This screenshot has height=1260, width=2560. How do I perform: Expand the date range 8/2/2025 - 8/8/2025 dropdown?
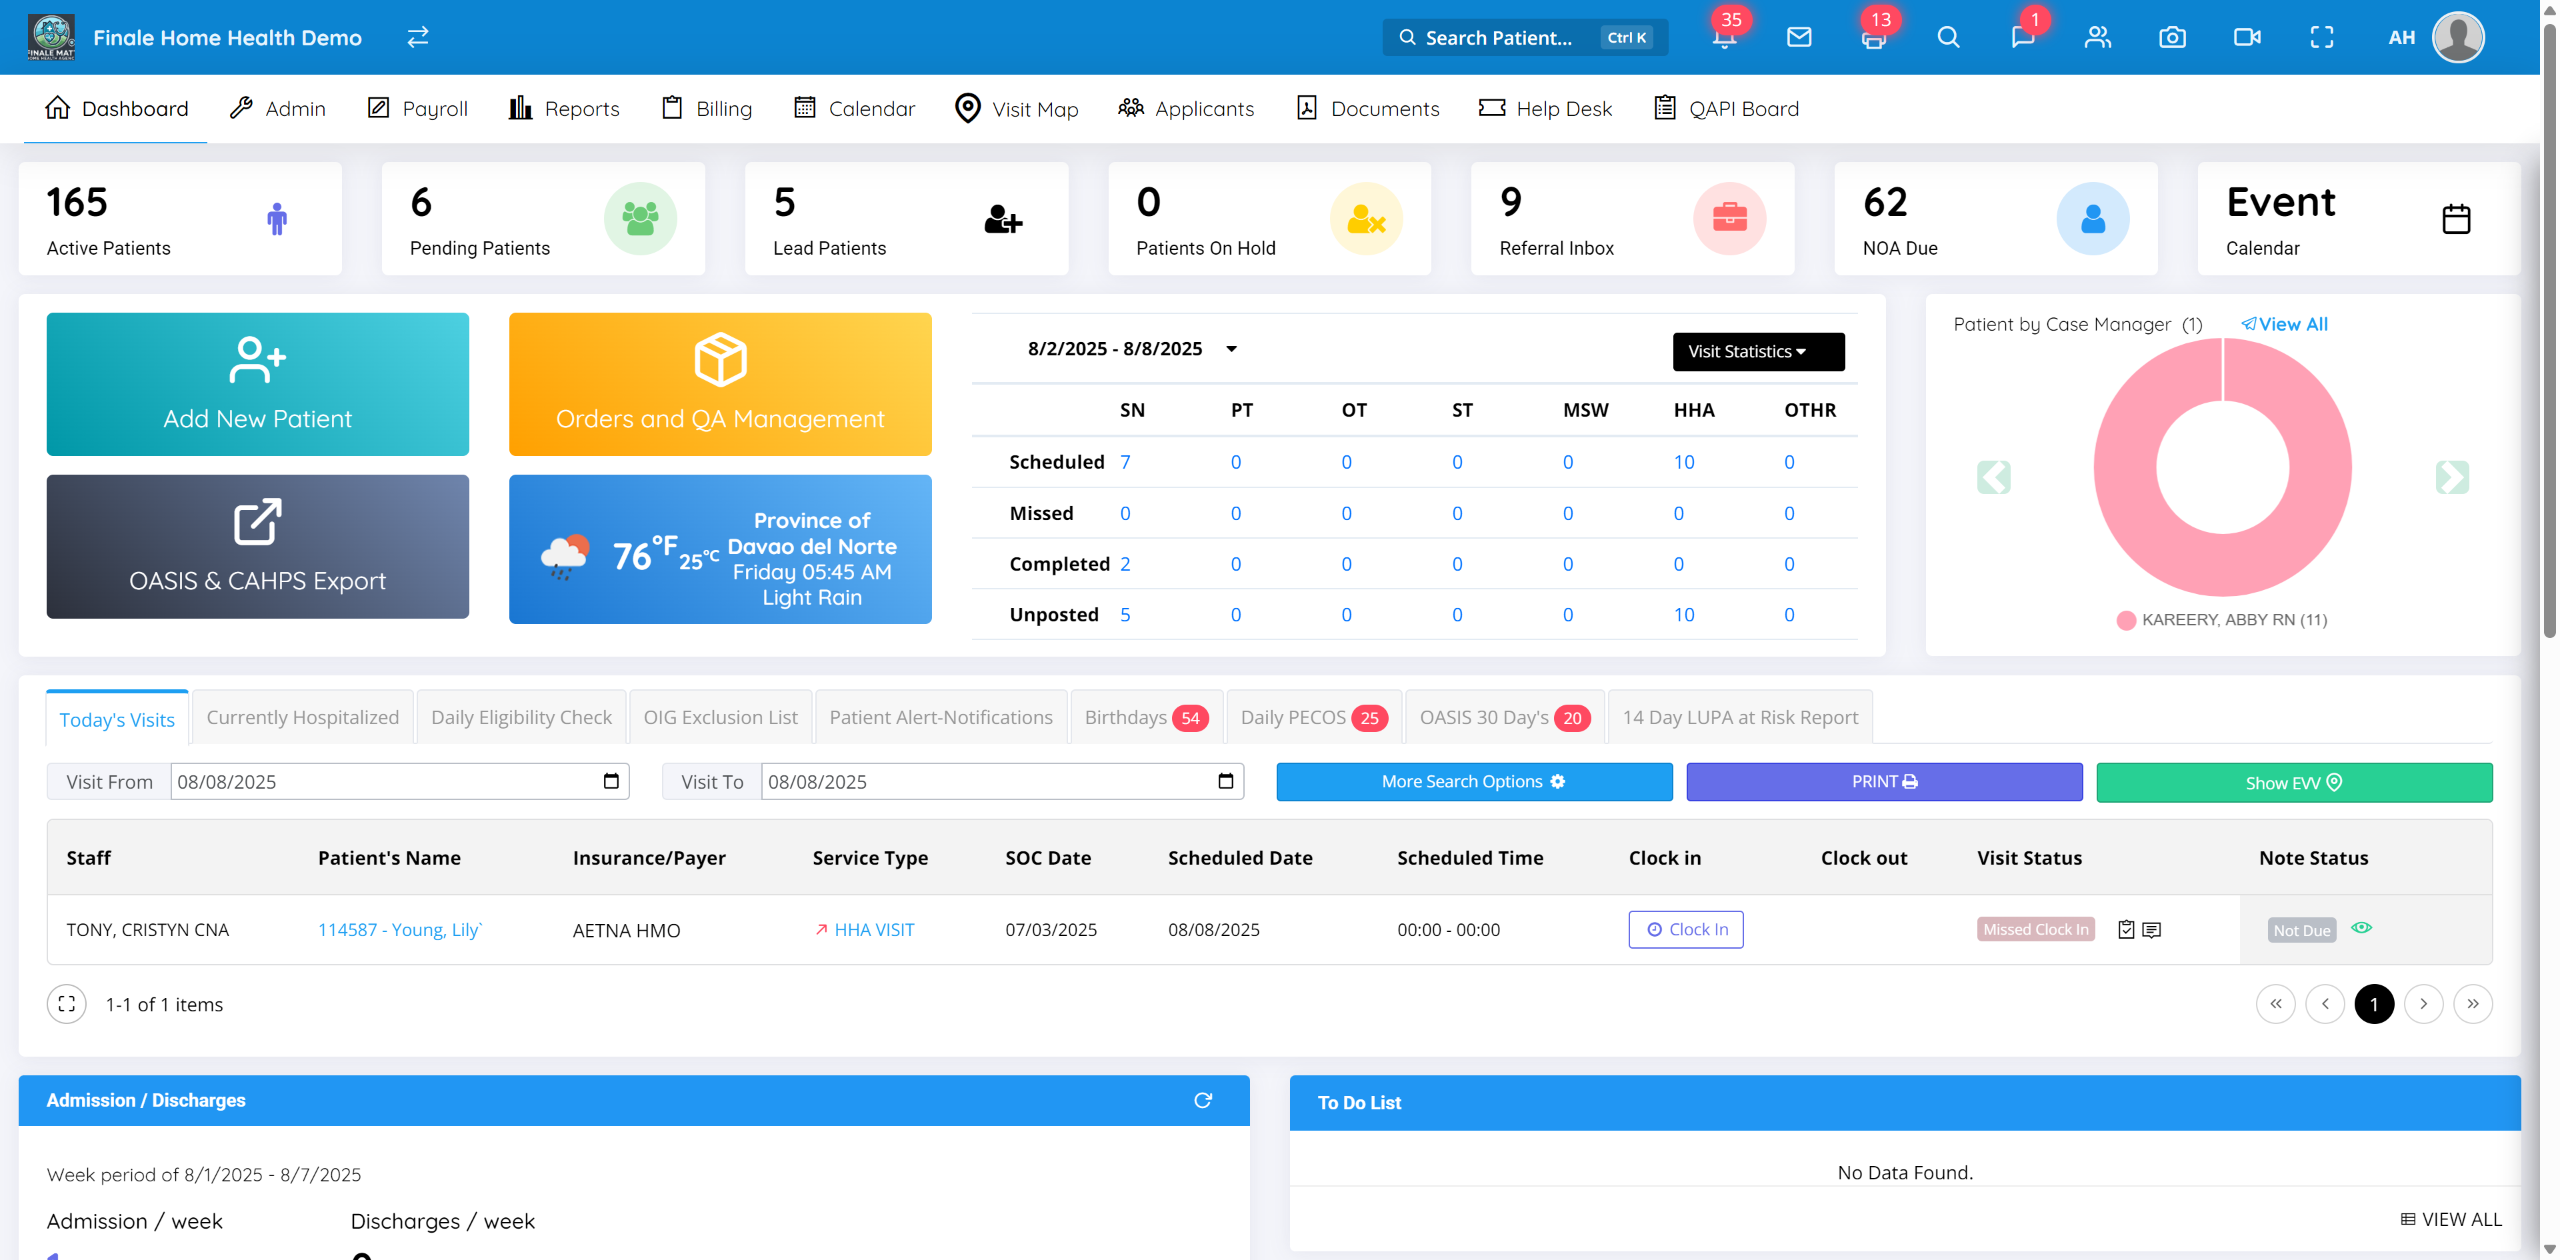point(1232,349)
